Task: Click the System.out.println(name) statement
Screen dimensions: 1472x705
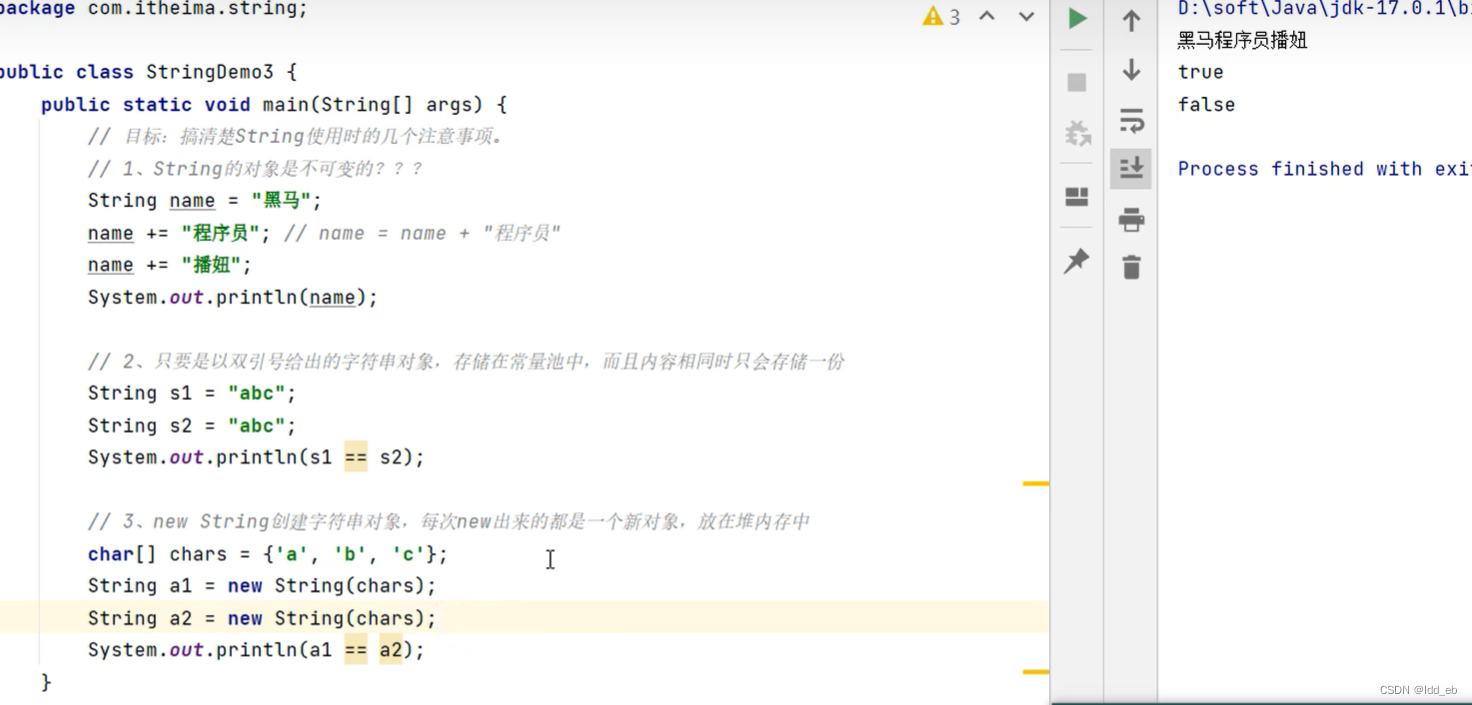Action: (x=233, y=297)
